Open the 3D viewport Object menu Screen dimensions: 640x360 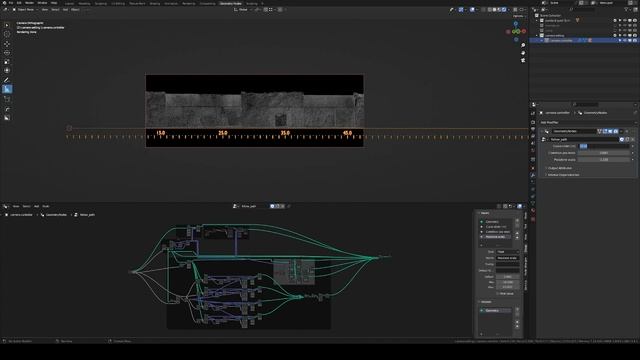(x=76, y=9)
